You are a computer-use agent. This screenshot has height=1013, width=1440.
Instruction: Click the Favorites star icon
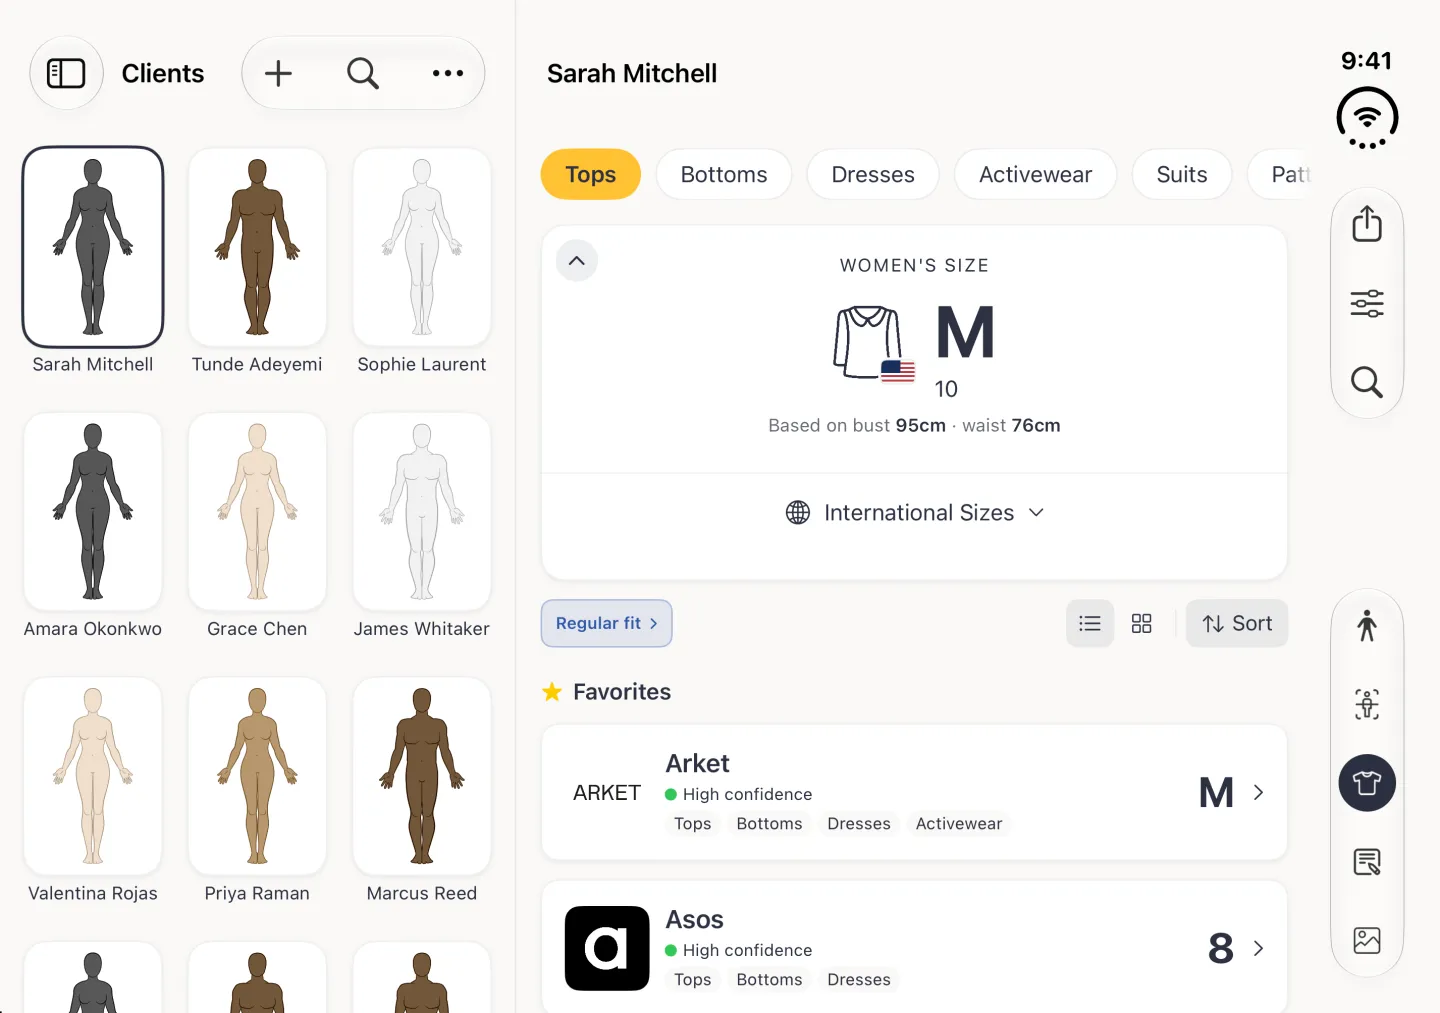[x=552, y=691]
